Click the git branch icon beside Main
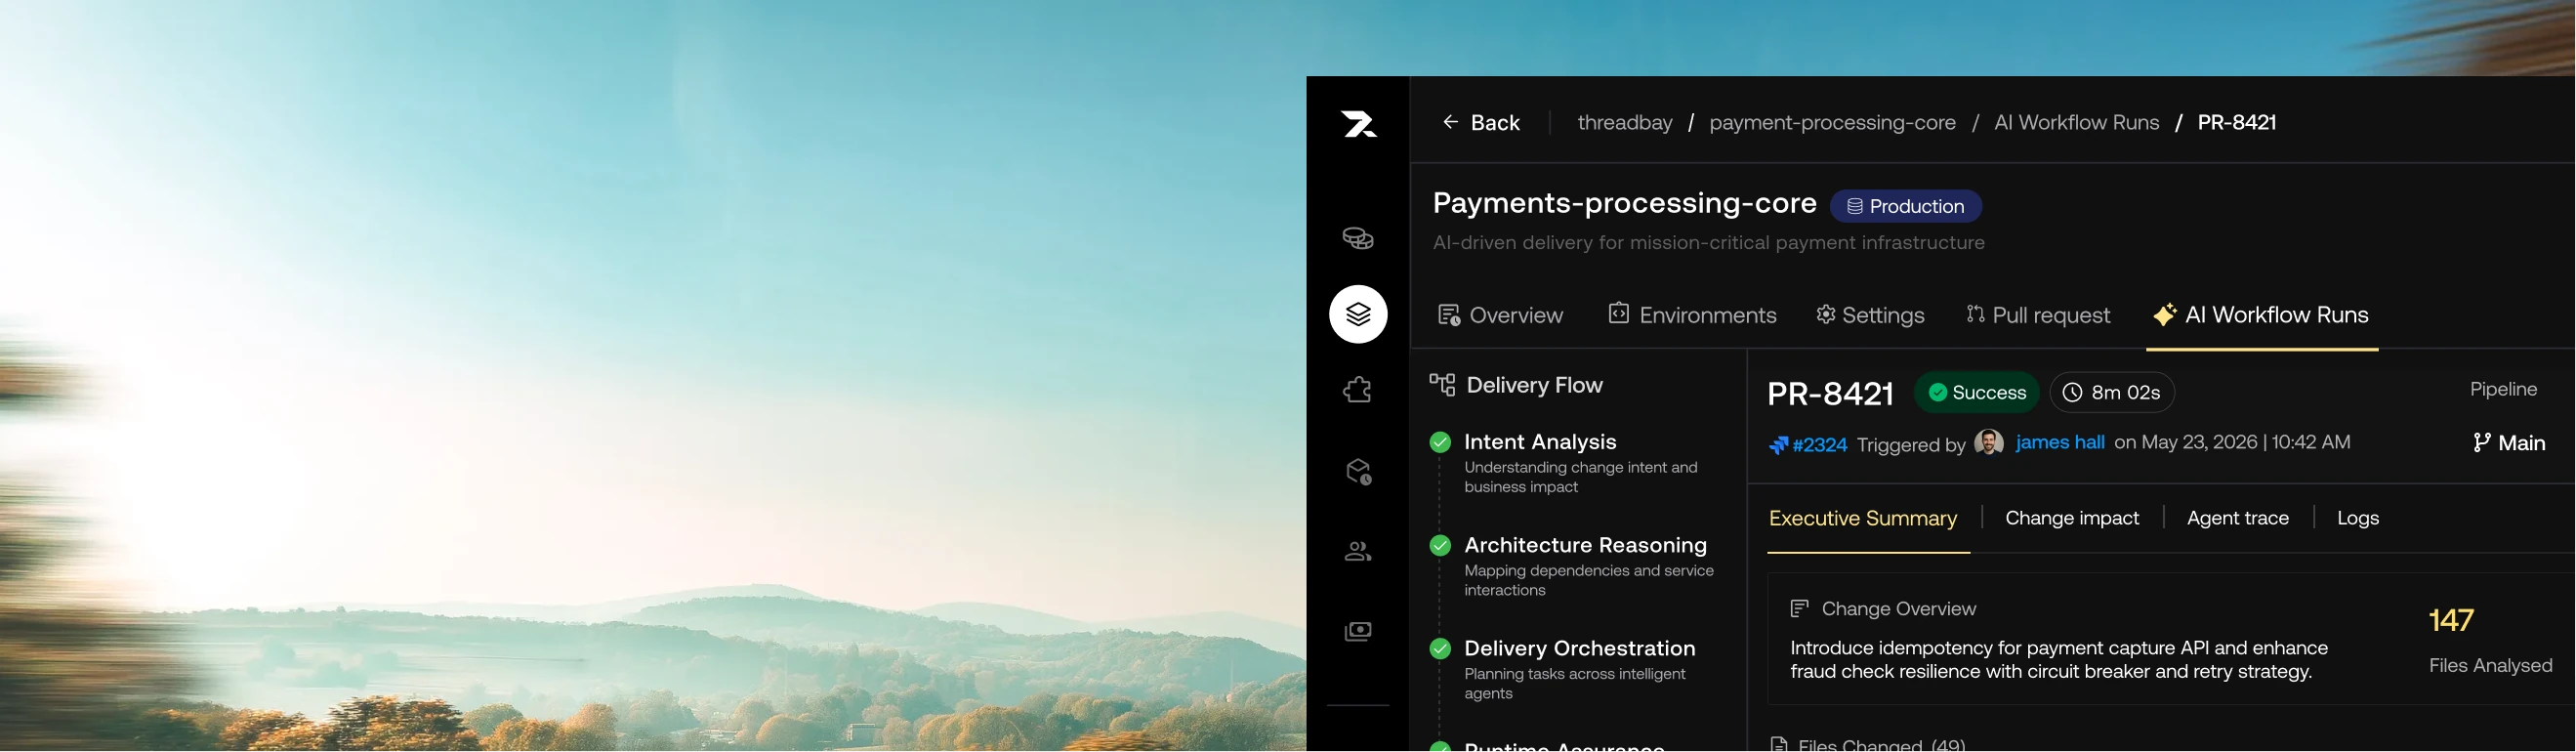 click(2481, 442)
